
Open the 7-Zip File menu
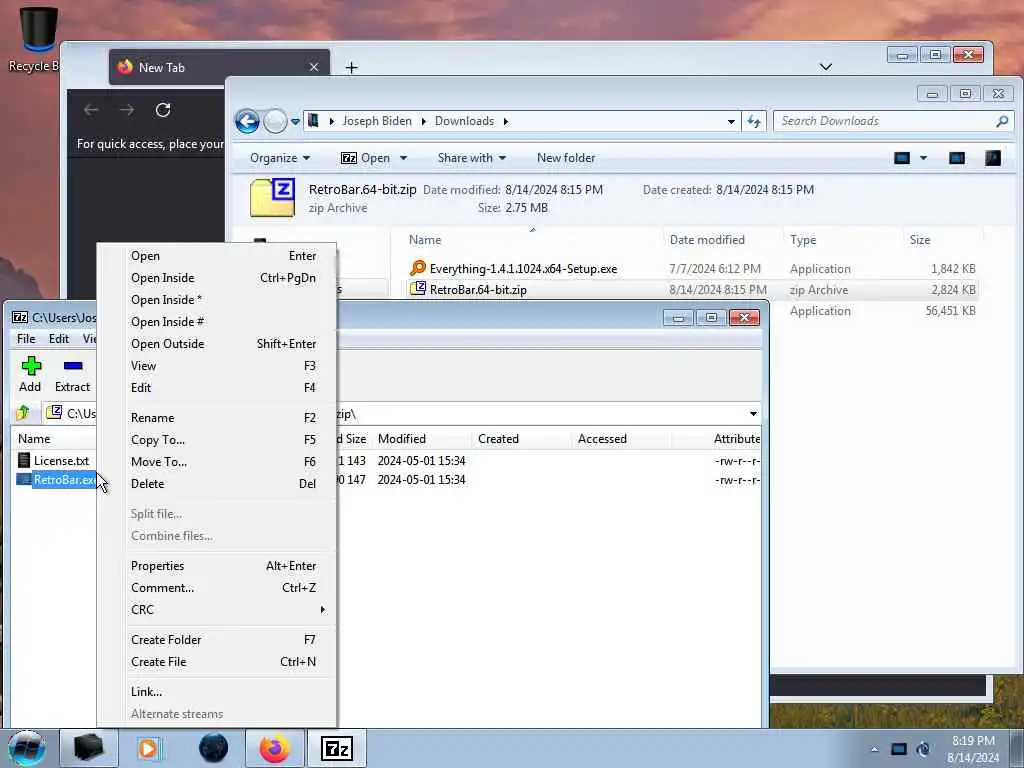[26, 338]
